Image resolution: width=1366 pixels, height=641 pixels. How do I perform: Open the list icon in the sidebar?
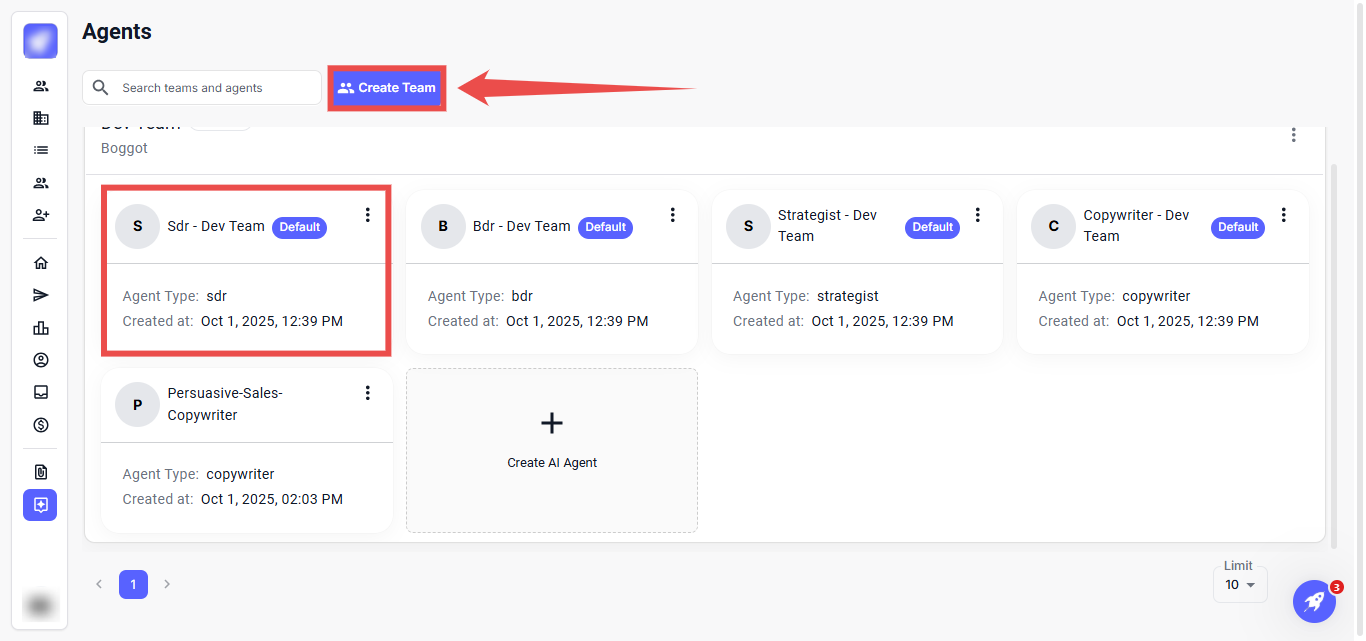[41, 150]
